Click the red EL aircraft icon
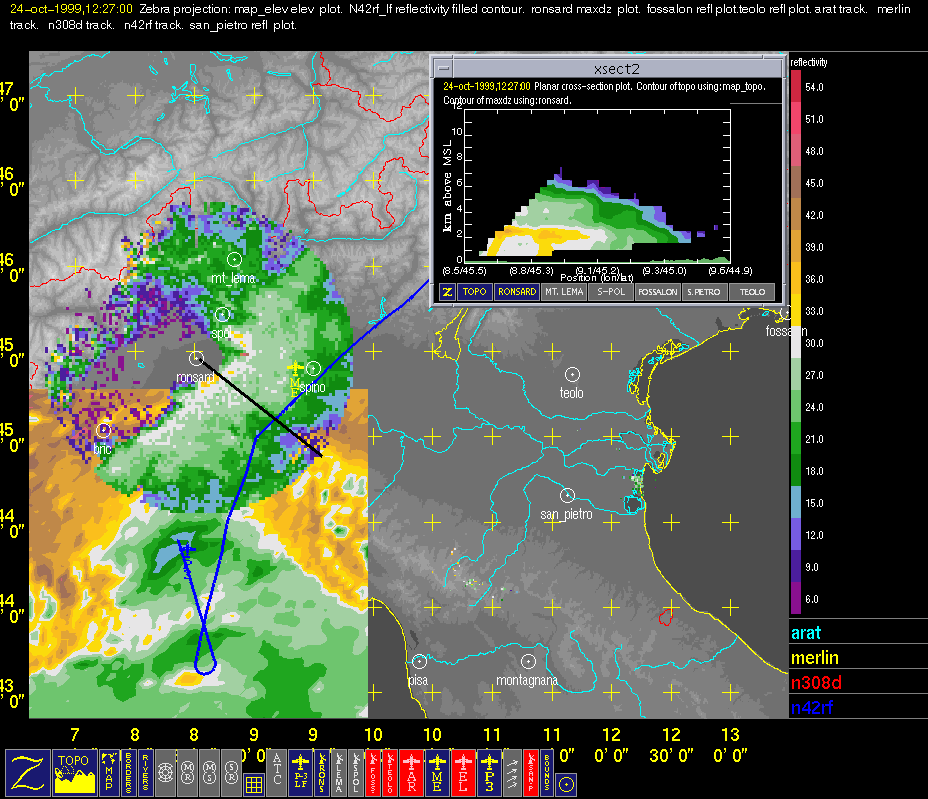The height and width of the screenshot is (799, 928). click(463, 772)
